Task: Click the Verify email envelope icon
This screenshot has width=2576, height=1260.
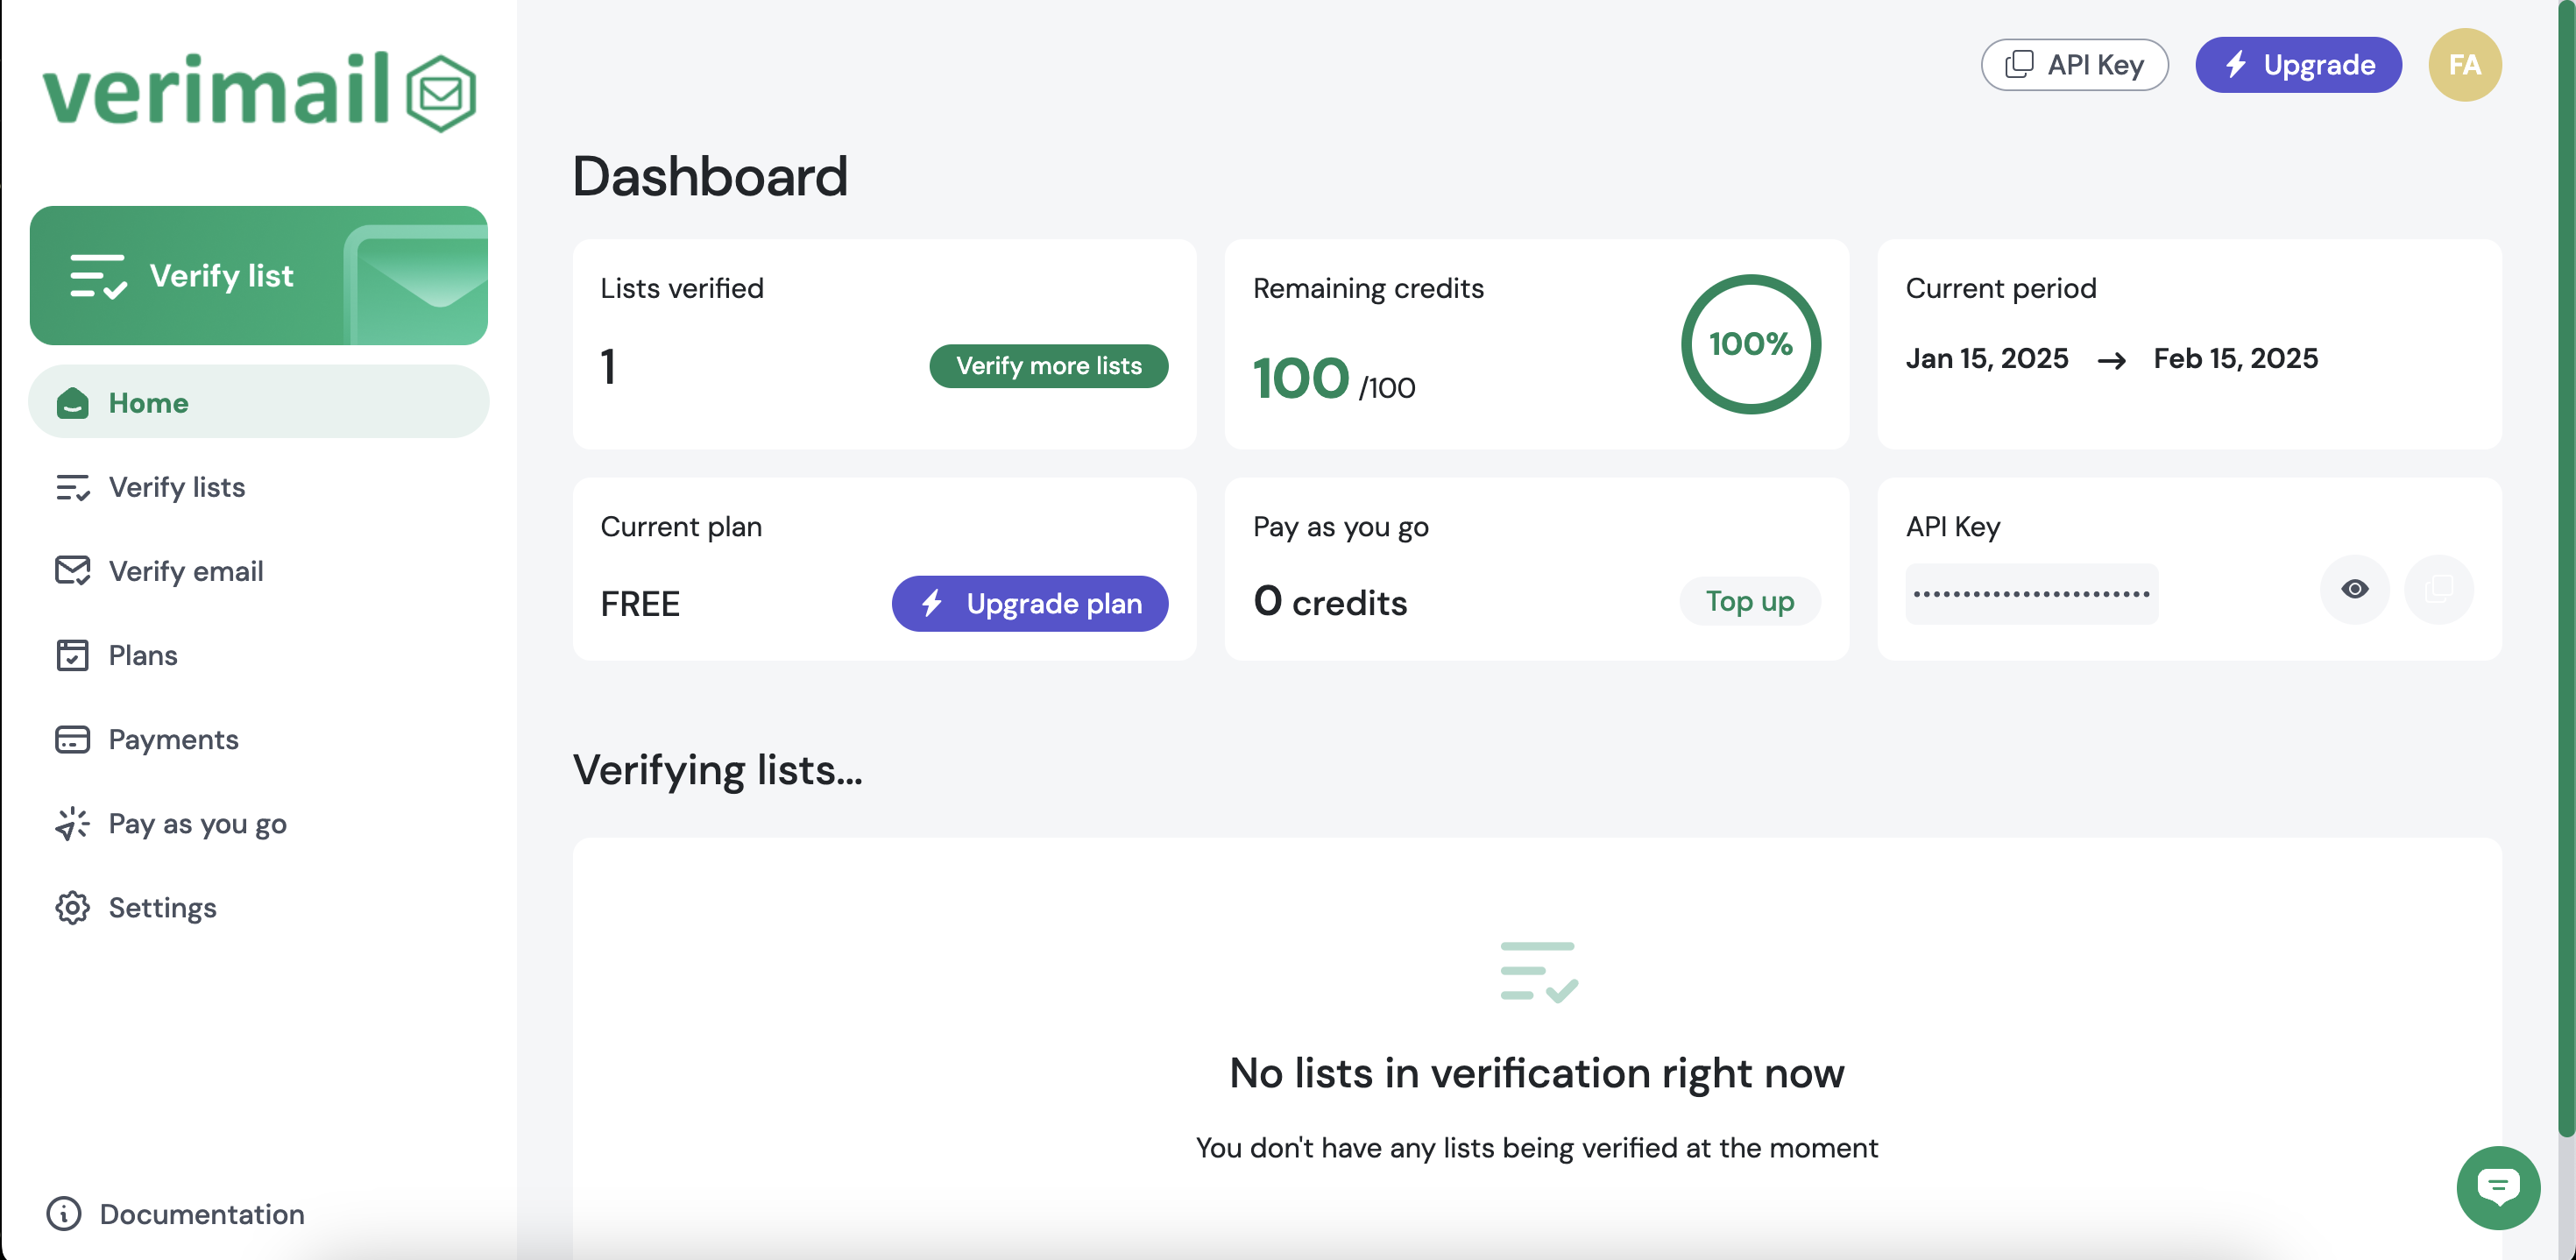Action: [73, 571]
